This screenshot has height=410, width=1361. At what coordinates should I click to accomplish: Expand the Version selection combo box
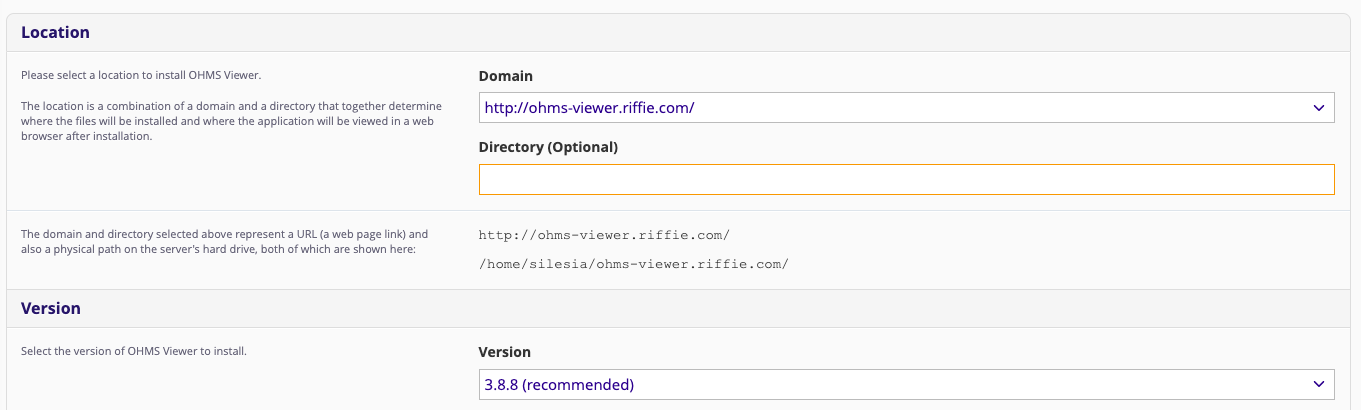point(907,384)
